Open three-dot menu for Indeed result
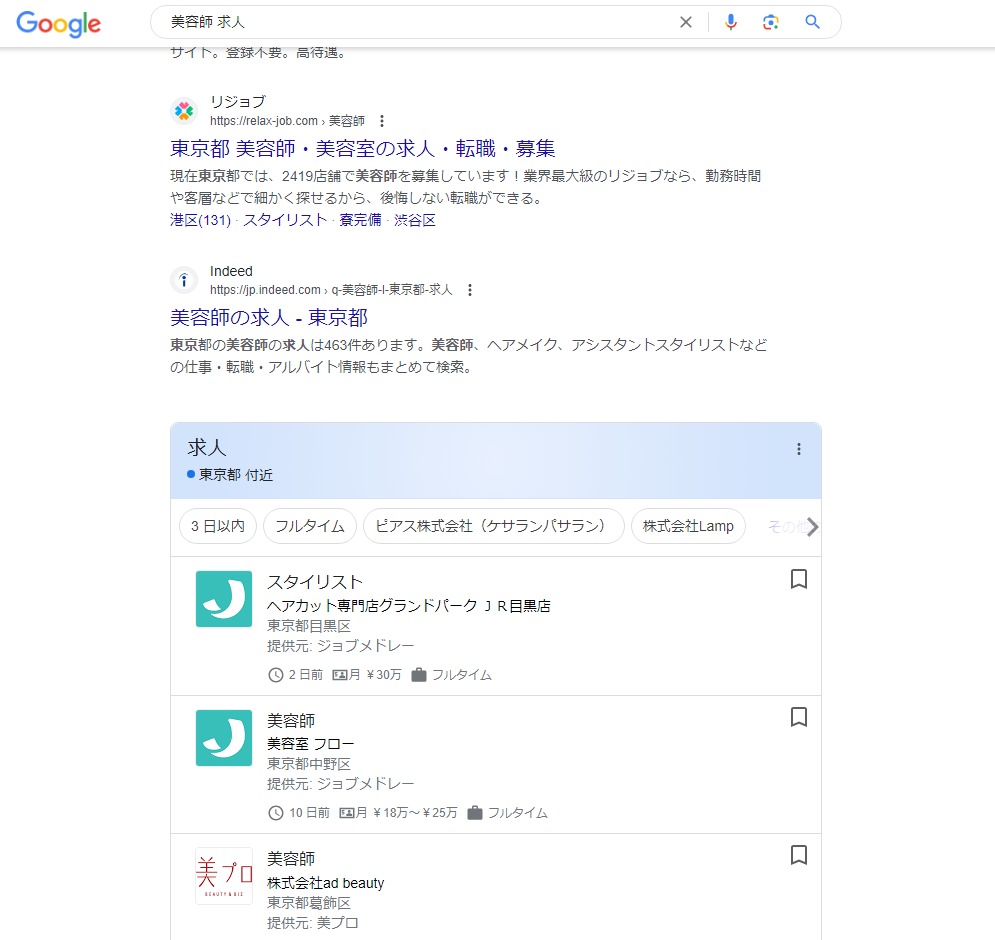Screen dimensions: 995x940 coord(470,290)
